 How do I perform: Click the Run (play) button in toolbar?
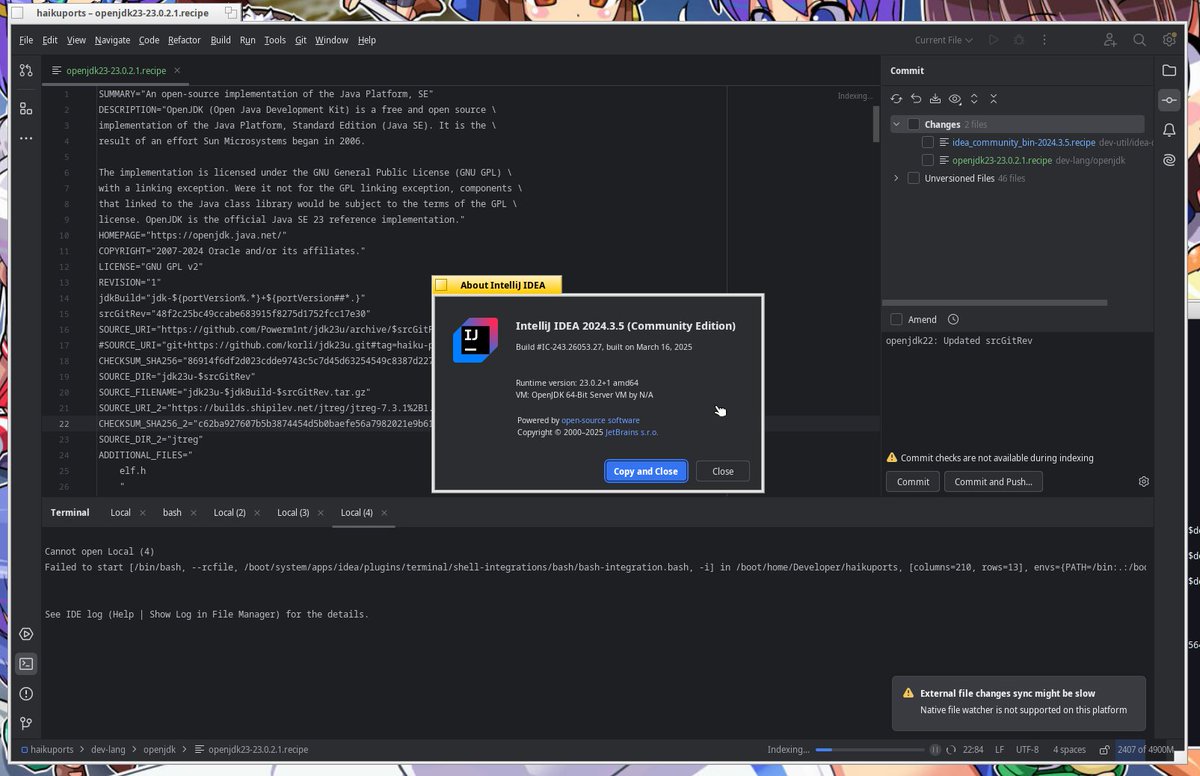993,40
